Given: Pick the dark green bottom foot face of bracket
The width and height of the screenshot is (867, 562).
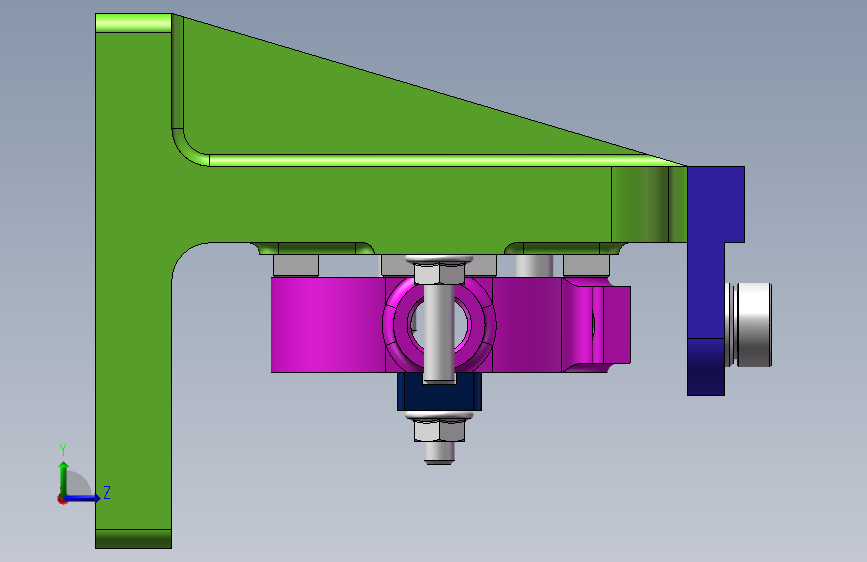Looking at the screenshot, I should point(133,539).
